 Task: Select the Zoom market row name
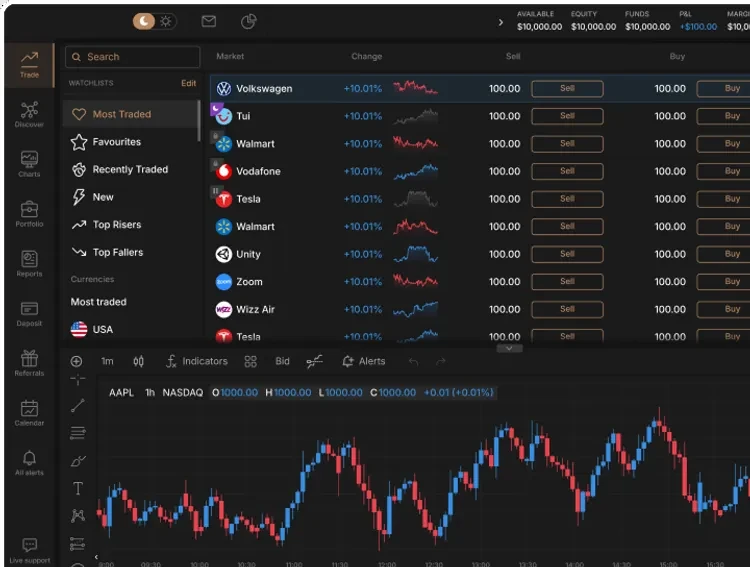(x=249, y=282)
